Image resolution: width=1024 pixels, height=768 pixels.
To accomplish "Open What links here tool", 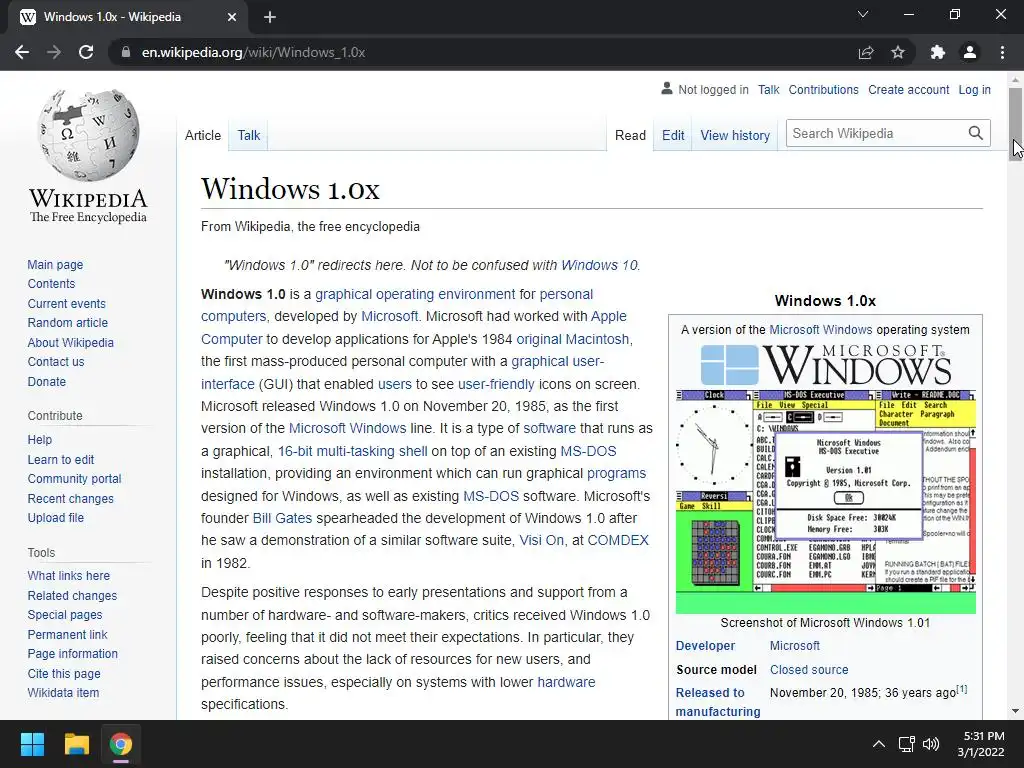I will point(69,576).
